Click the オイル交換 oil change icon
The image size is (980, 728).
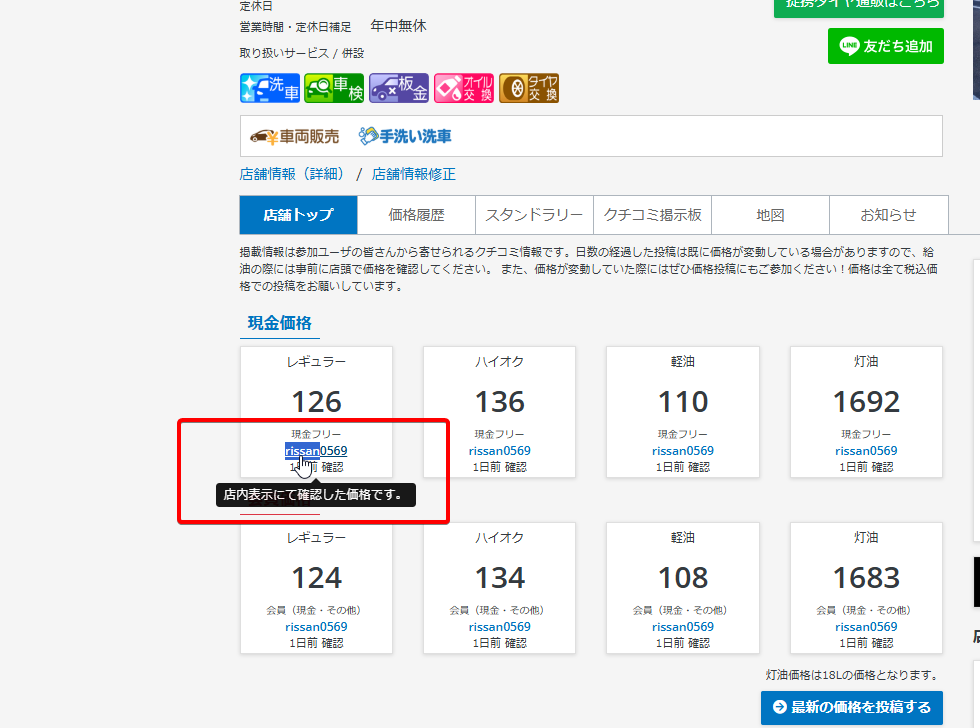click(464, 88)
